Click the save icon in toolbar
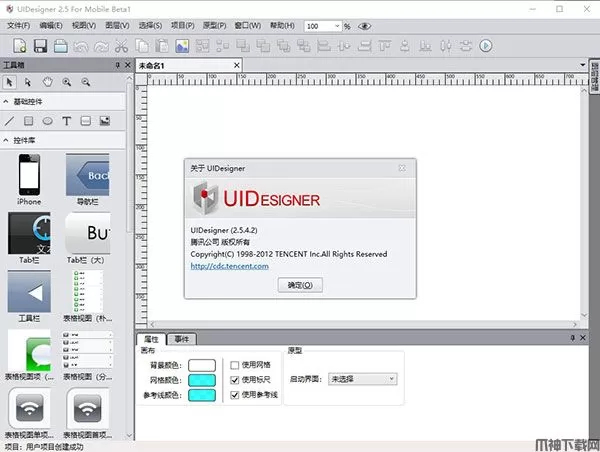This screenshot has width=600, height=452. click(41, 45)
